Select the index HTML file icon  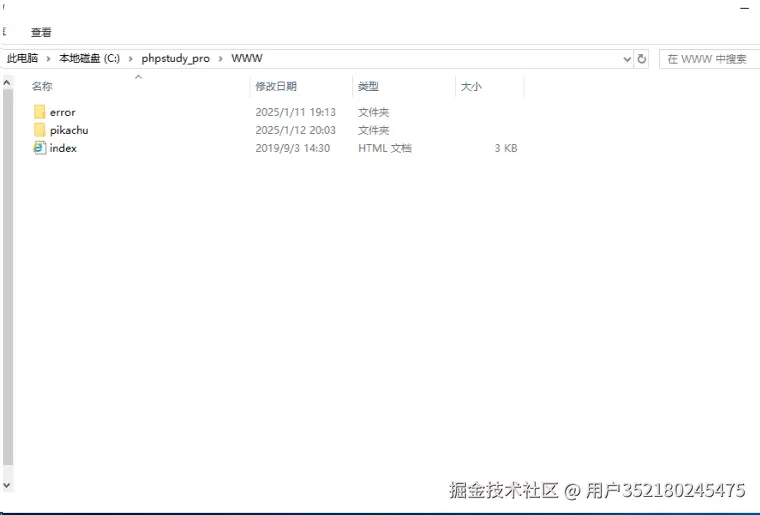[x=40, y=148]
